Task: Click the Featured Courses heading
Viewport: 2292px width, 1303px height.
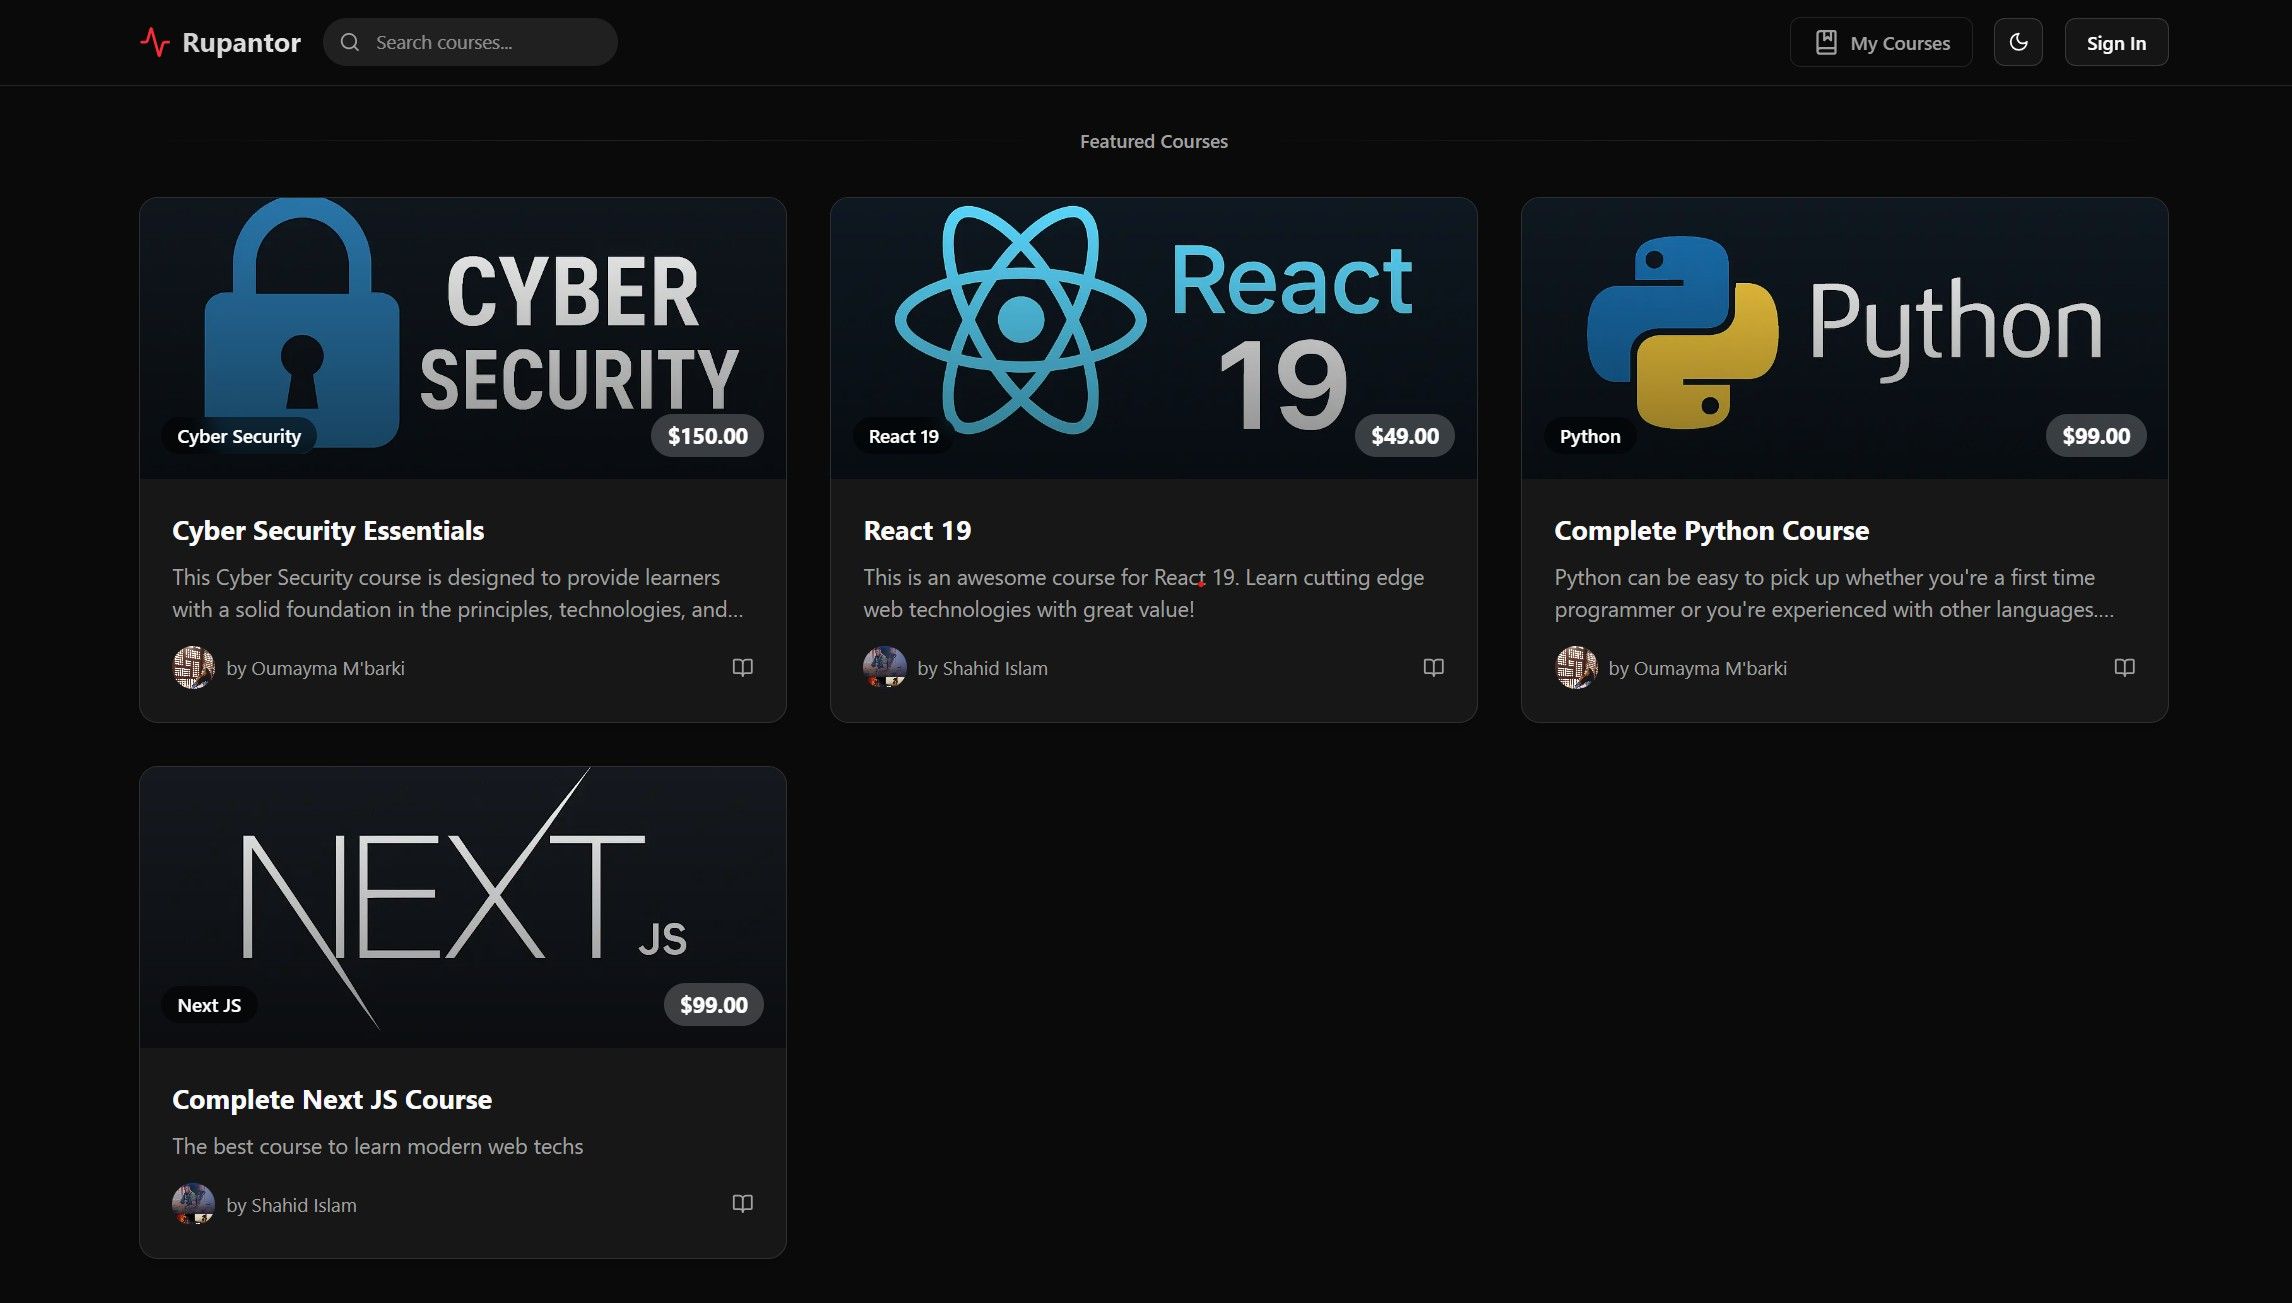Action: click(1154, 141)
